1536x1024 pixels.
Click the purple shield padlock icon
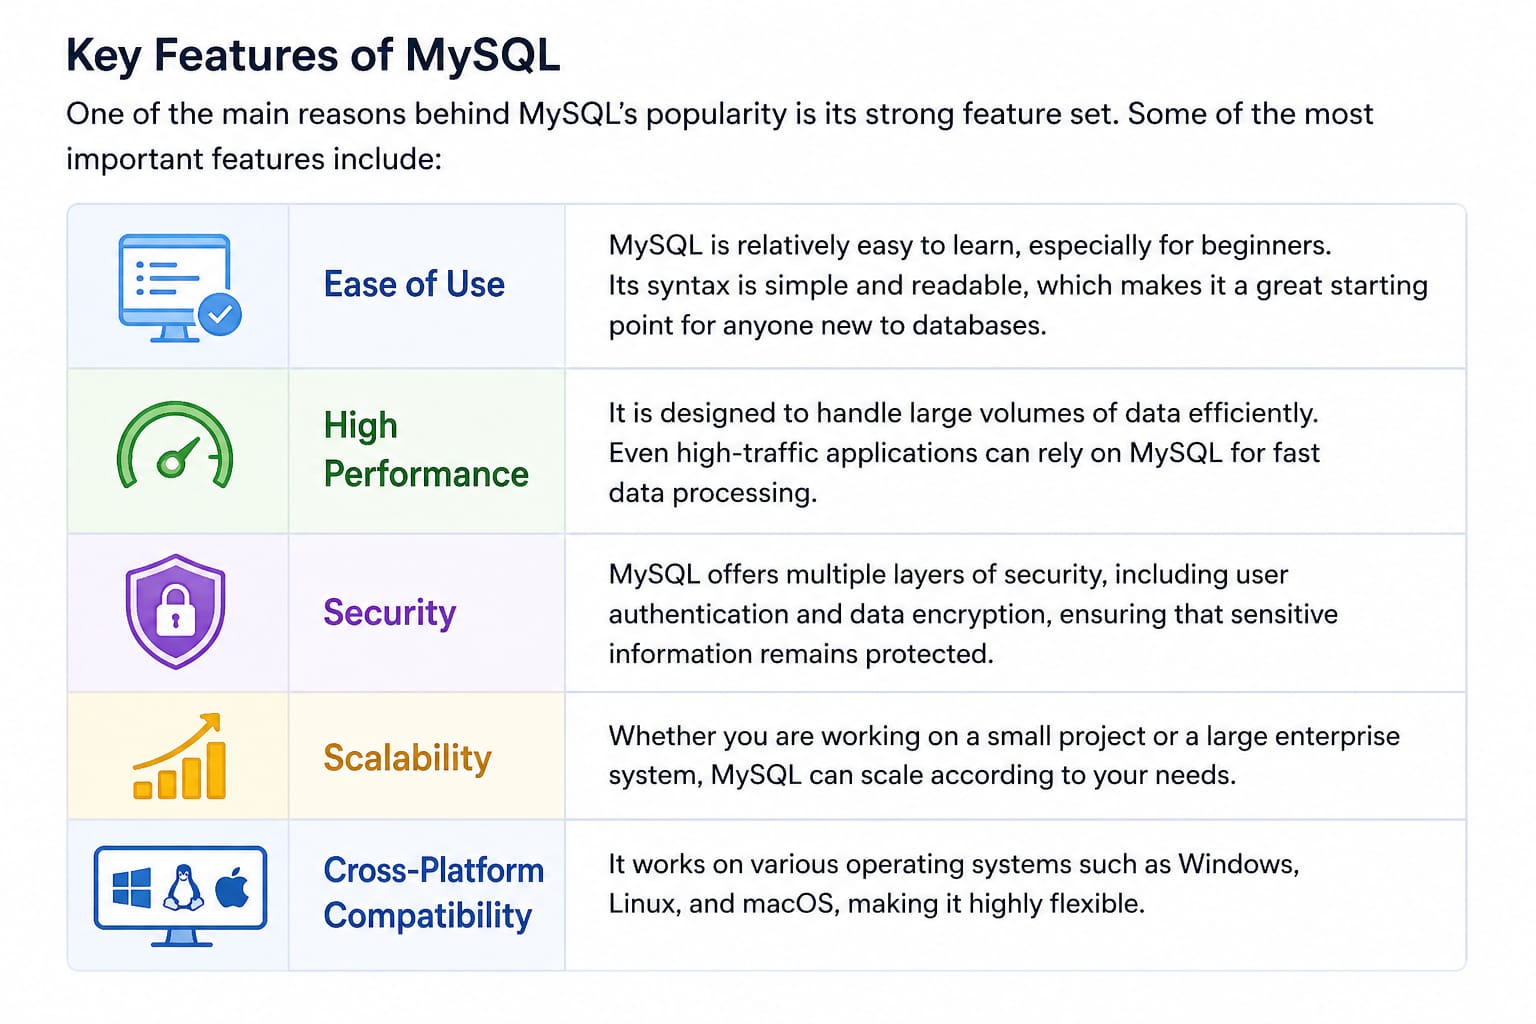pyautogui.click(x=176, y=611)
